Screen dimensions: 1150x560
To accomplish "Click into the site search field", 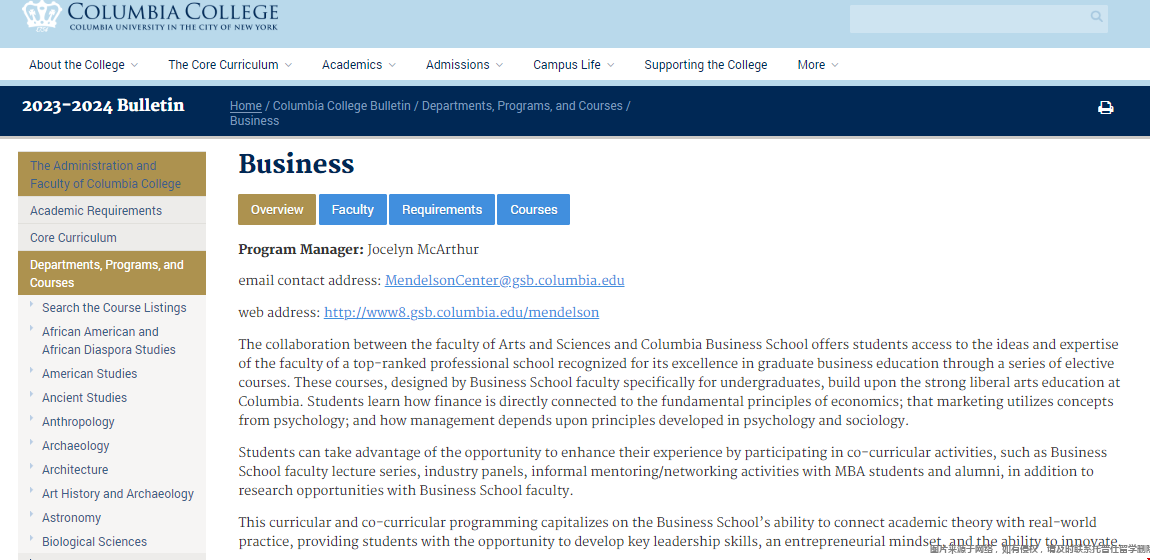I will coord(968,18).
